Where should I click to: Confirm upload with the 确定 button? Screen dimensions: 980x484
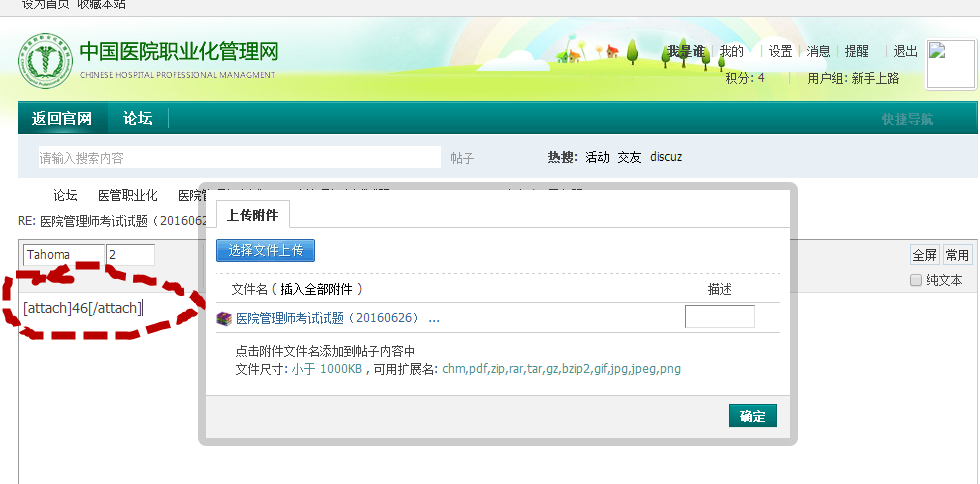click(x=752, y=416)
